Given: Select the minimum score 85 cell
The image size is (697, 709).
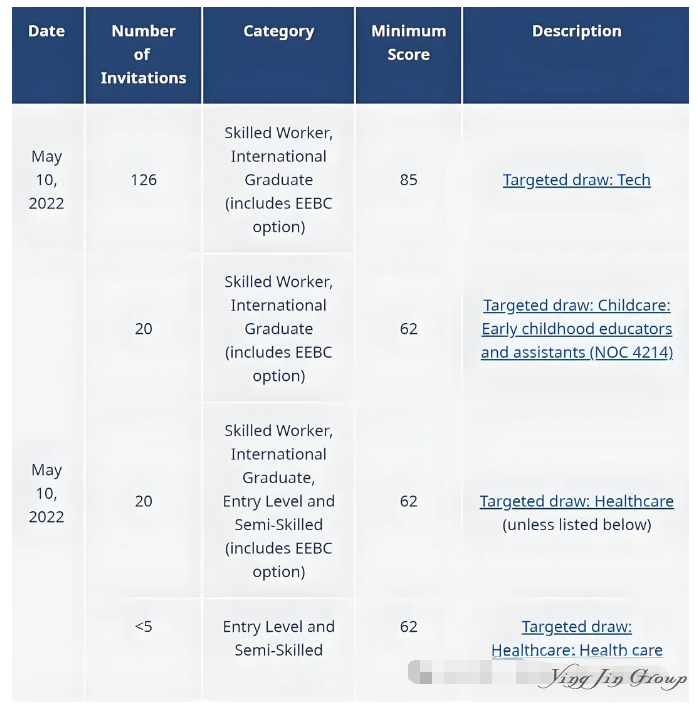Looking at the screenshot, I should [408, 180].
